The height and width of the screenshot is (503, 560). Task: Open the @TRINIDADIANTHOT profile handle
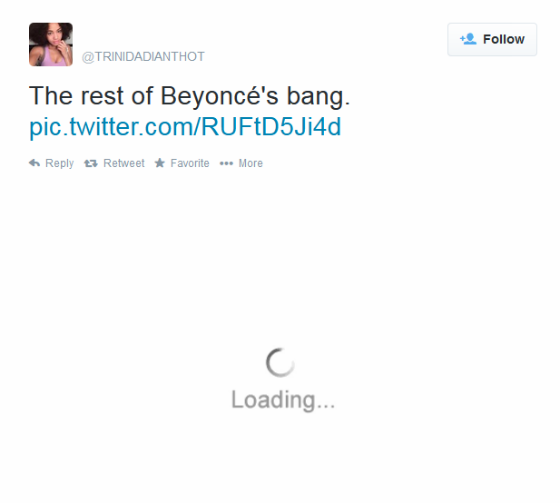pyautogui.click(x=143, y=56)
